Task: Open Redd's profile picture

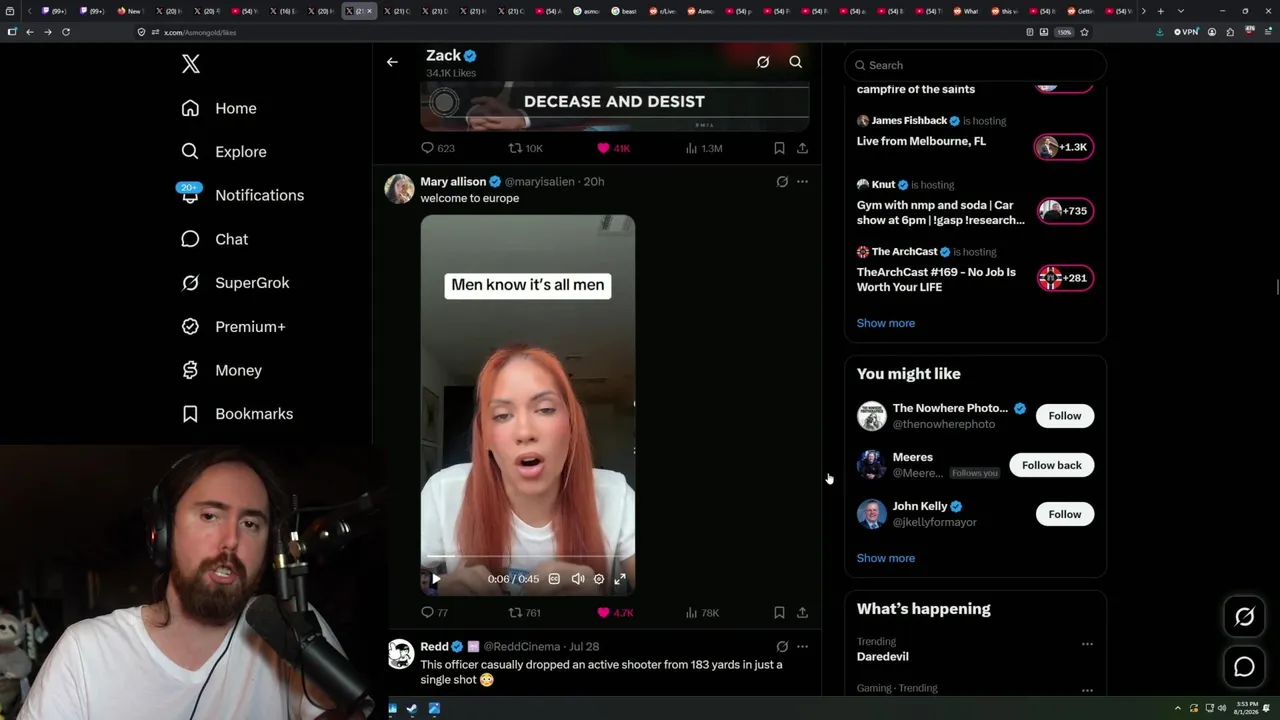Action: 401,654
